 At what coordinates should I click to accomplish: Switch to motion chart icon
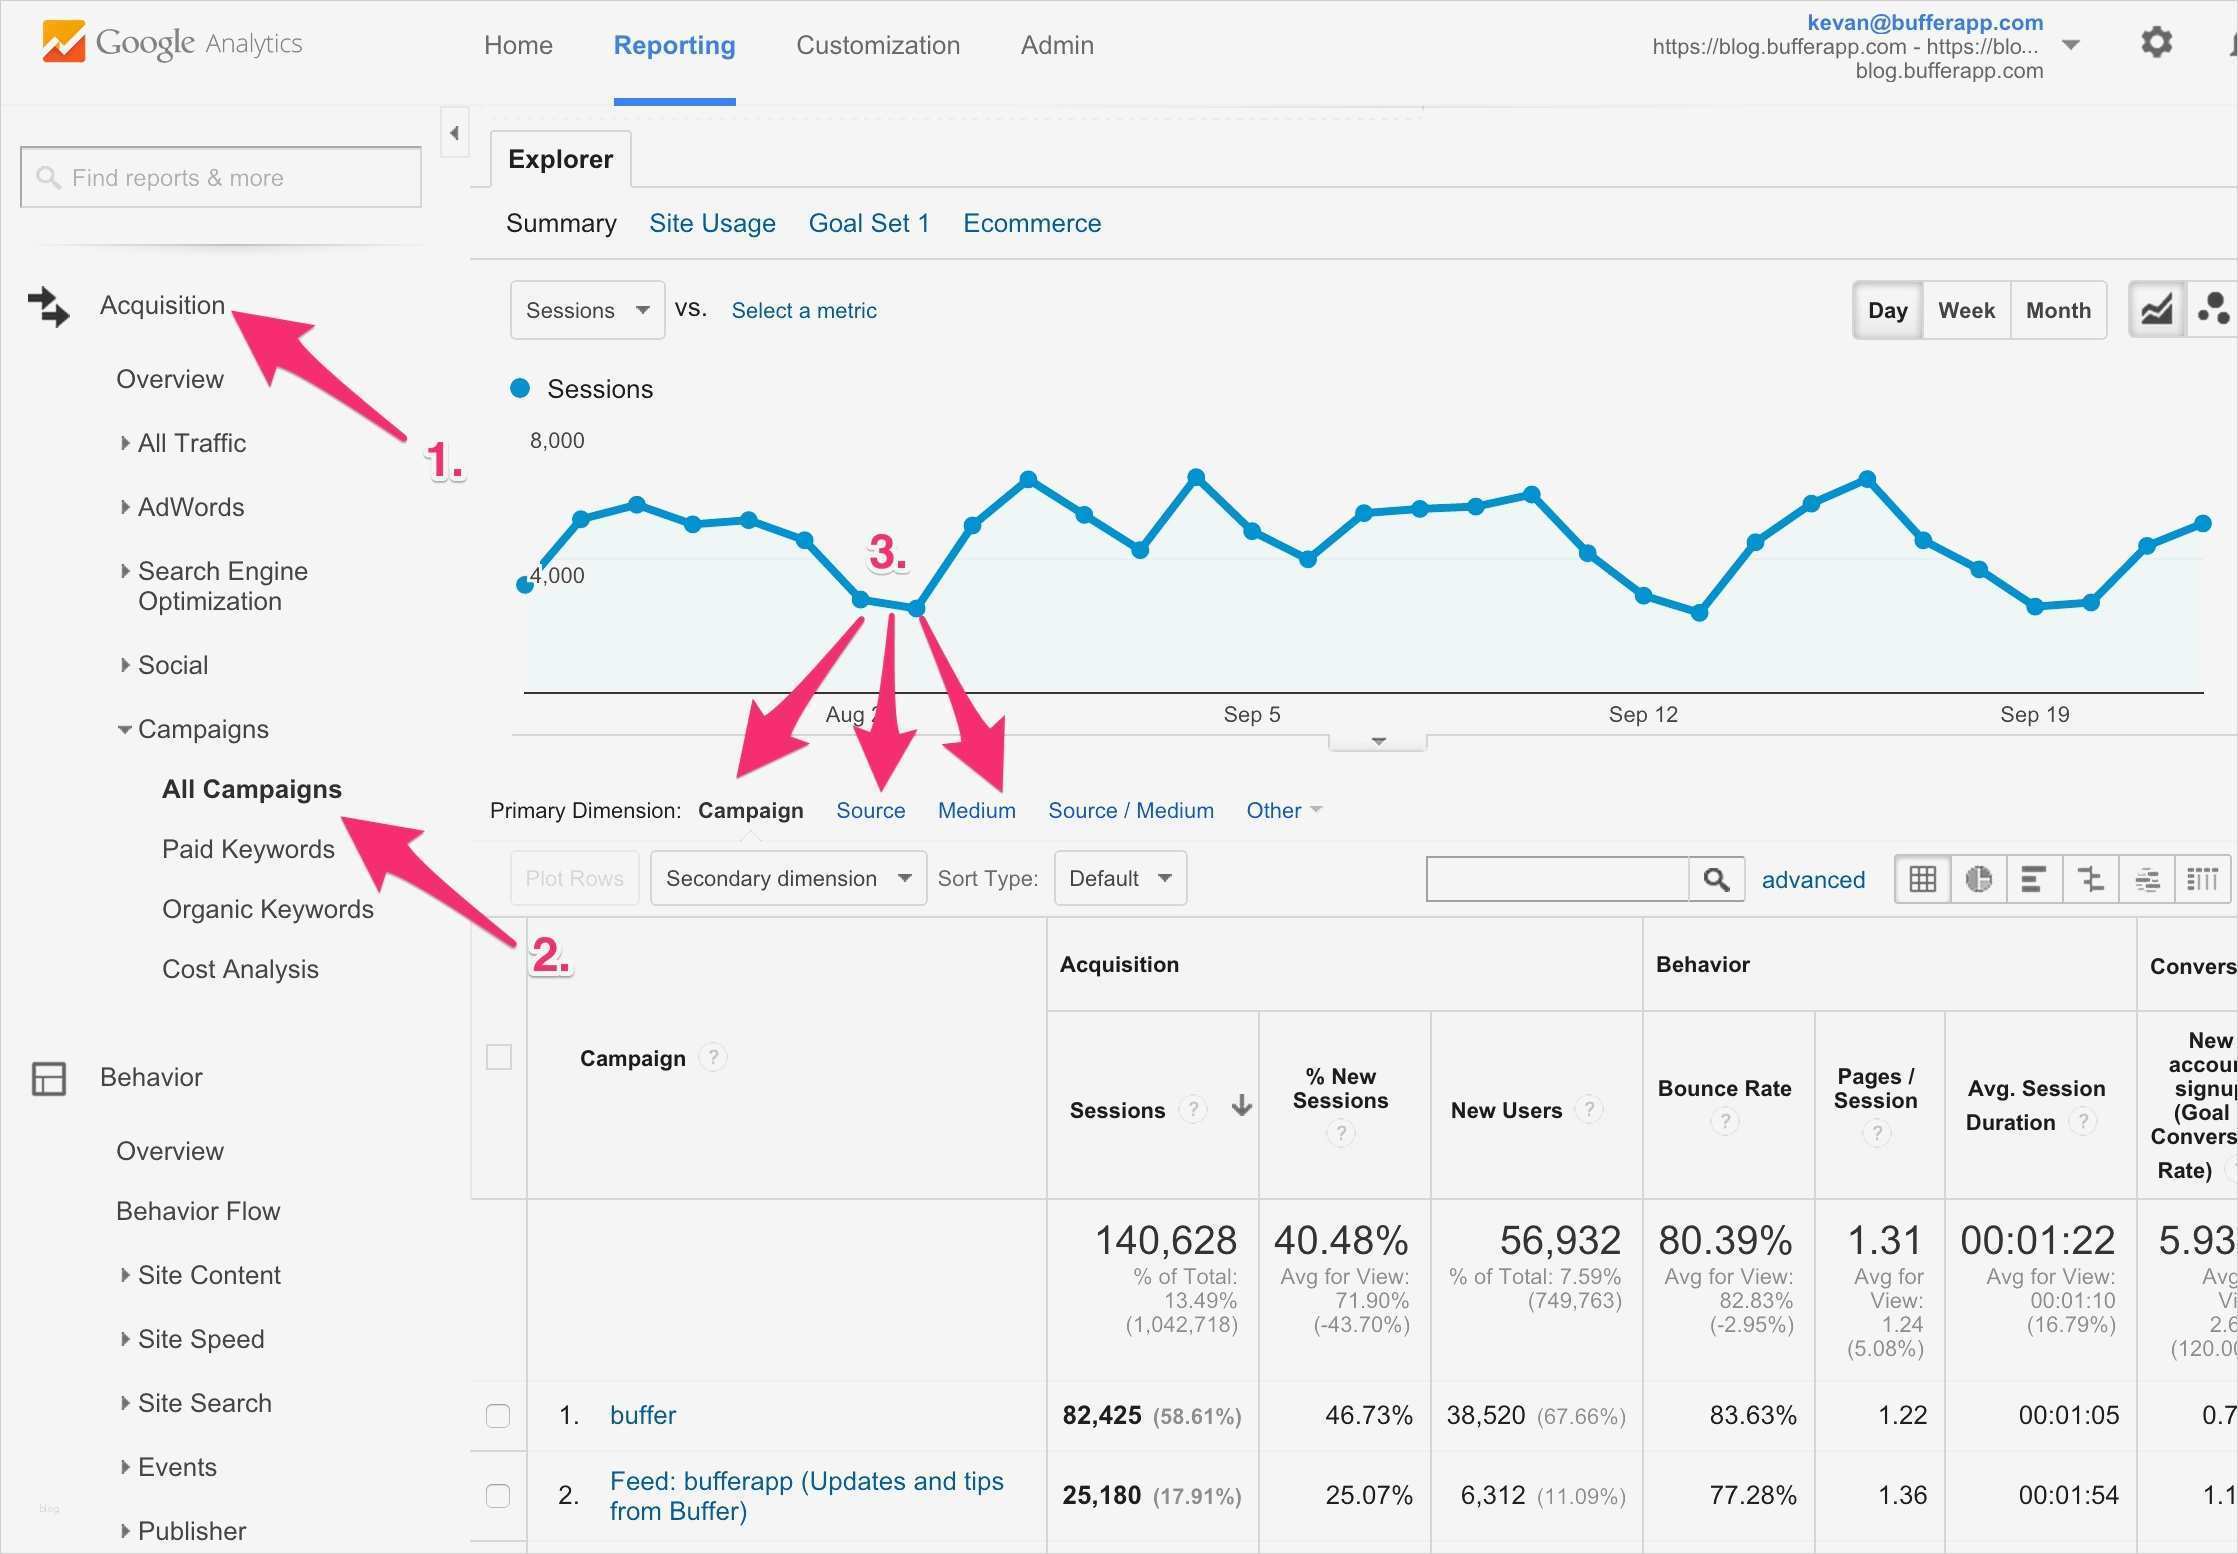coord(2212,310)
